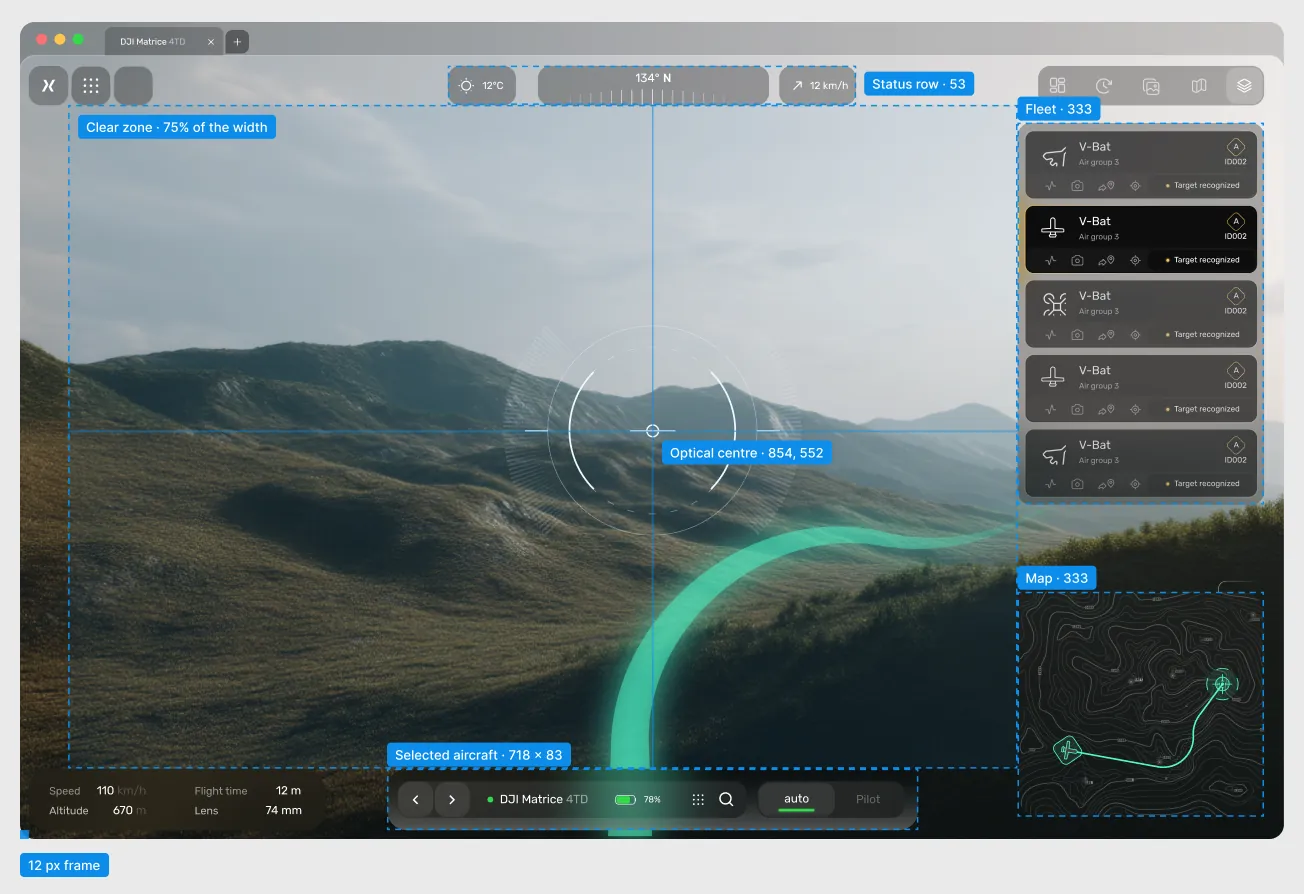The width and height of the screenshot is (1304, 894).
Task: Open route pin on highlighted black V-Bat card
Action: [1105, 260]
